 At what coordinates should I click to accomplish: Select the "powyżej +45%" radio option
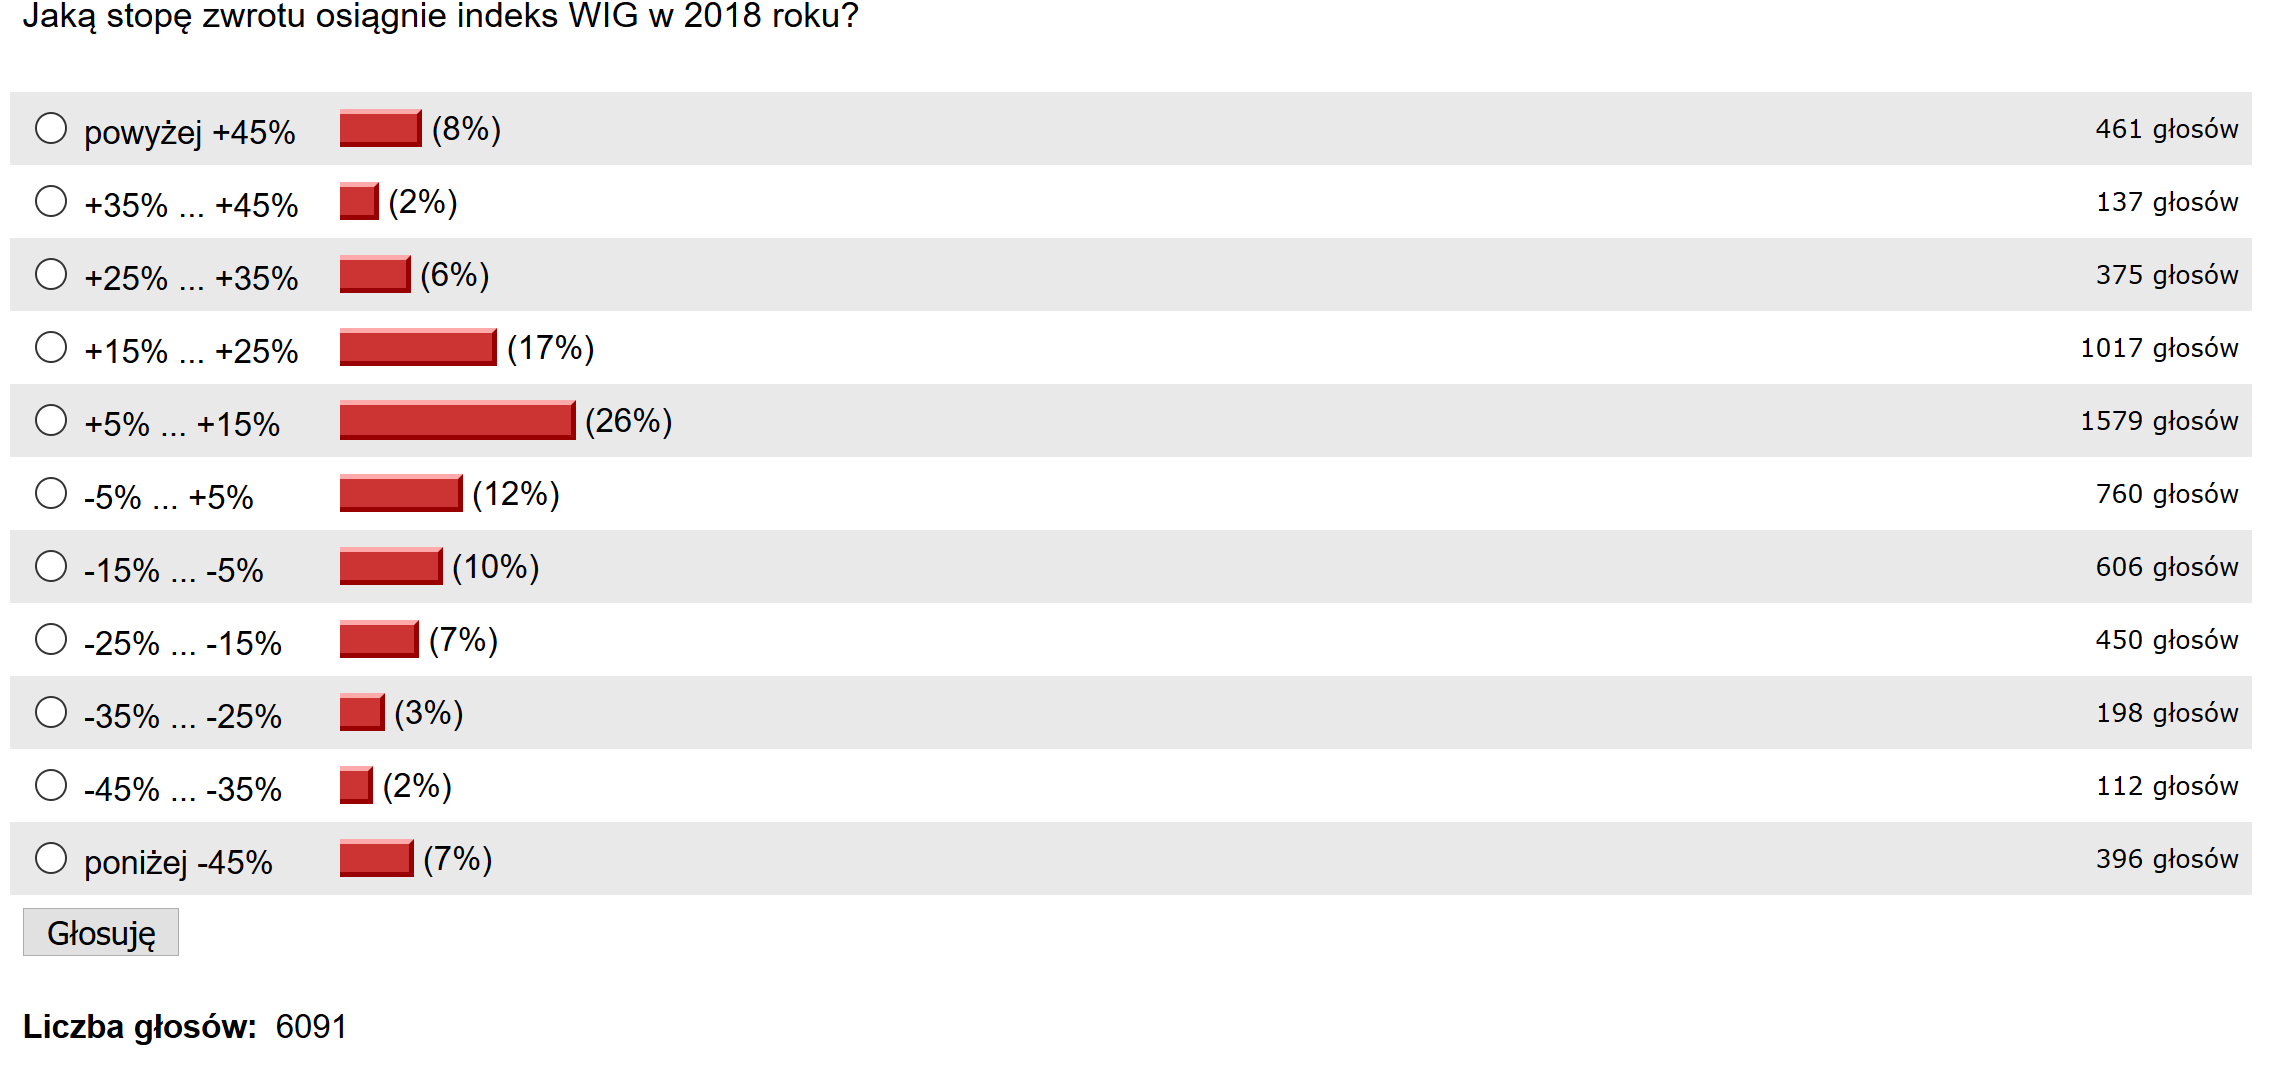tap(51, 128)
